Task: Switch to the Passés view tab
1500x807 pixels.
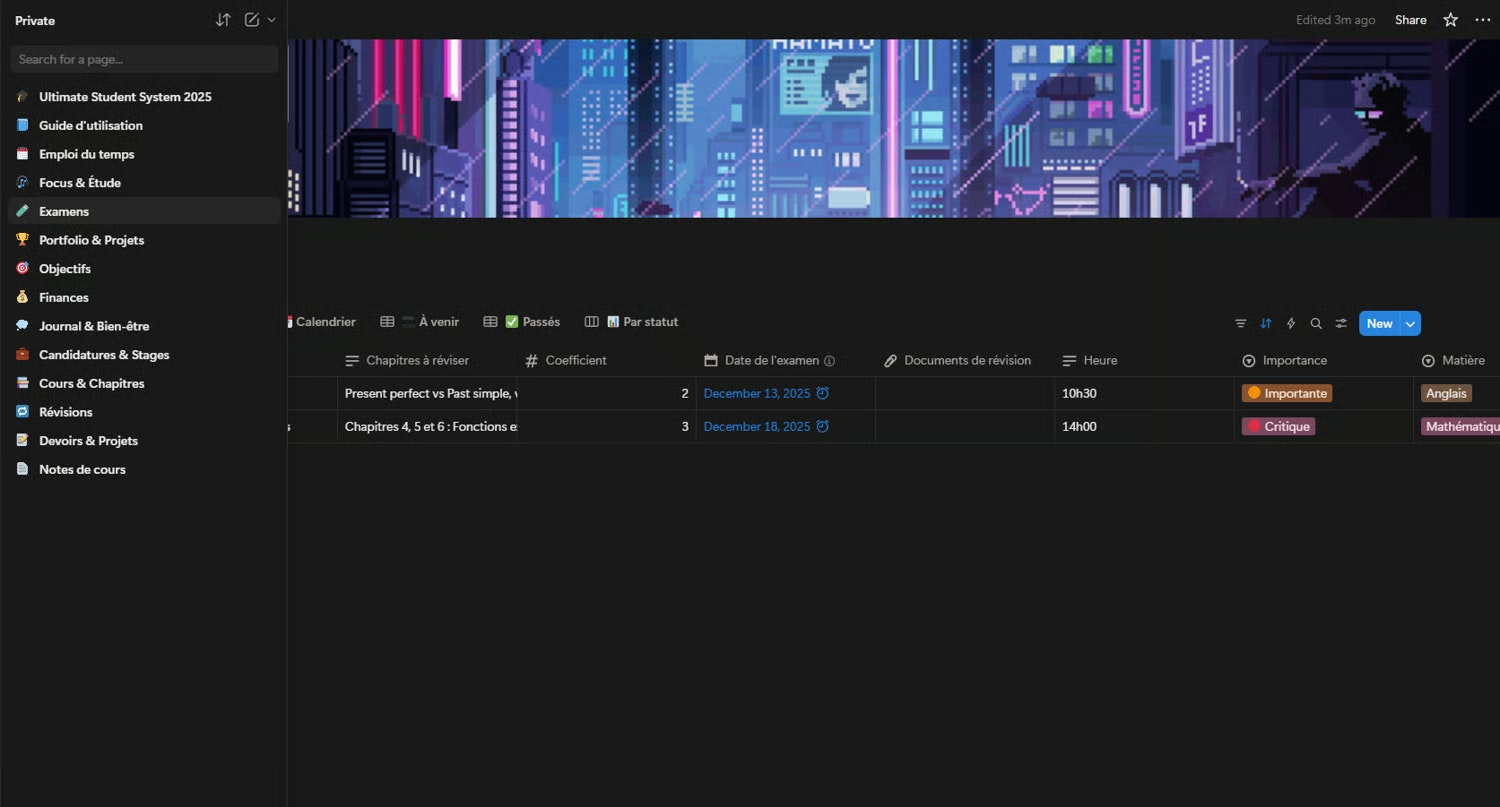Action: pyautogui.click(x=522, y=322)
